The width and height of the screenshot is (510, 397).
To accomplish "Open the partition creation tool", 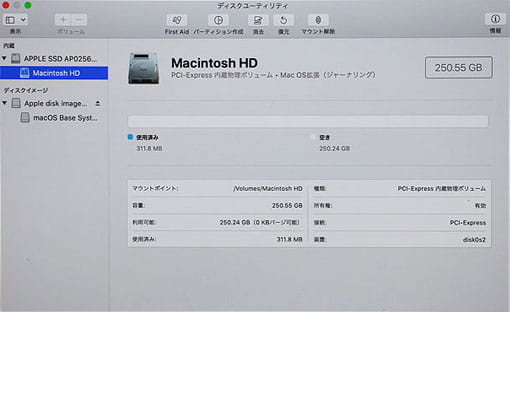I will 218,20.
